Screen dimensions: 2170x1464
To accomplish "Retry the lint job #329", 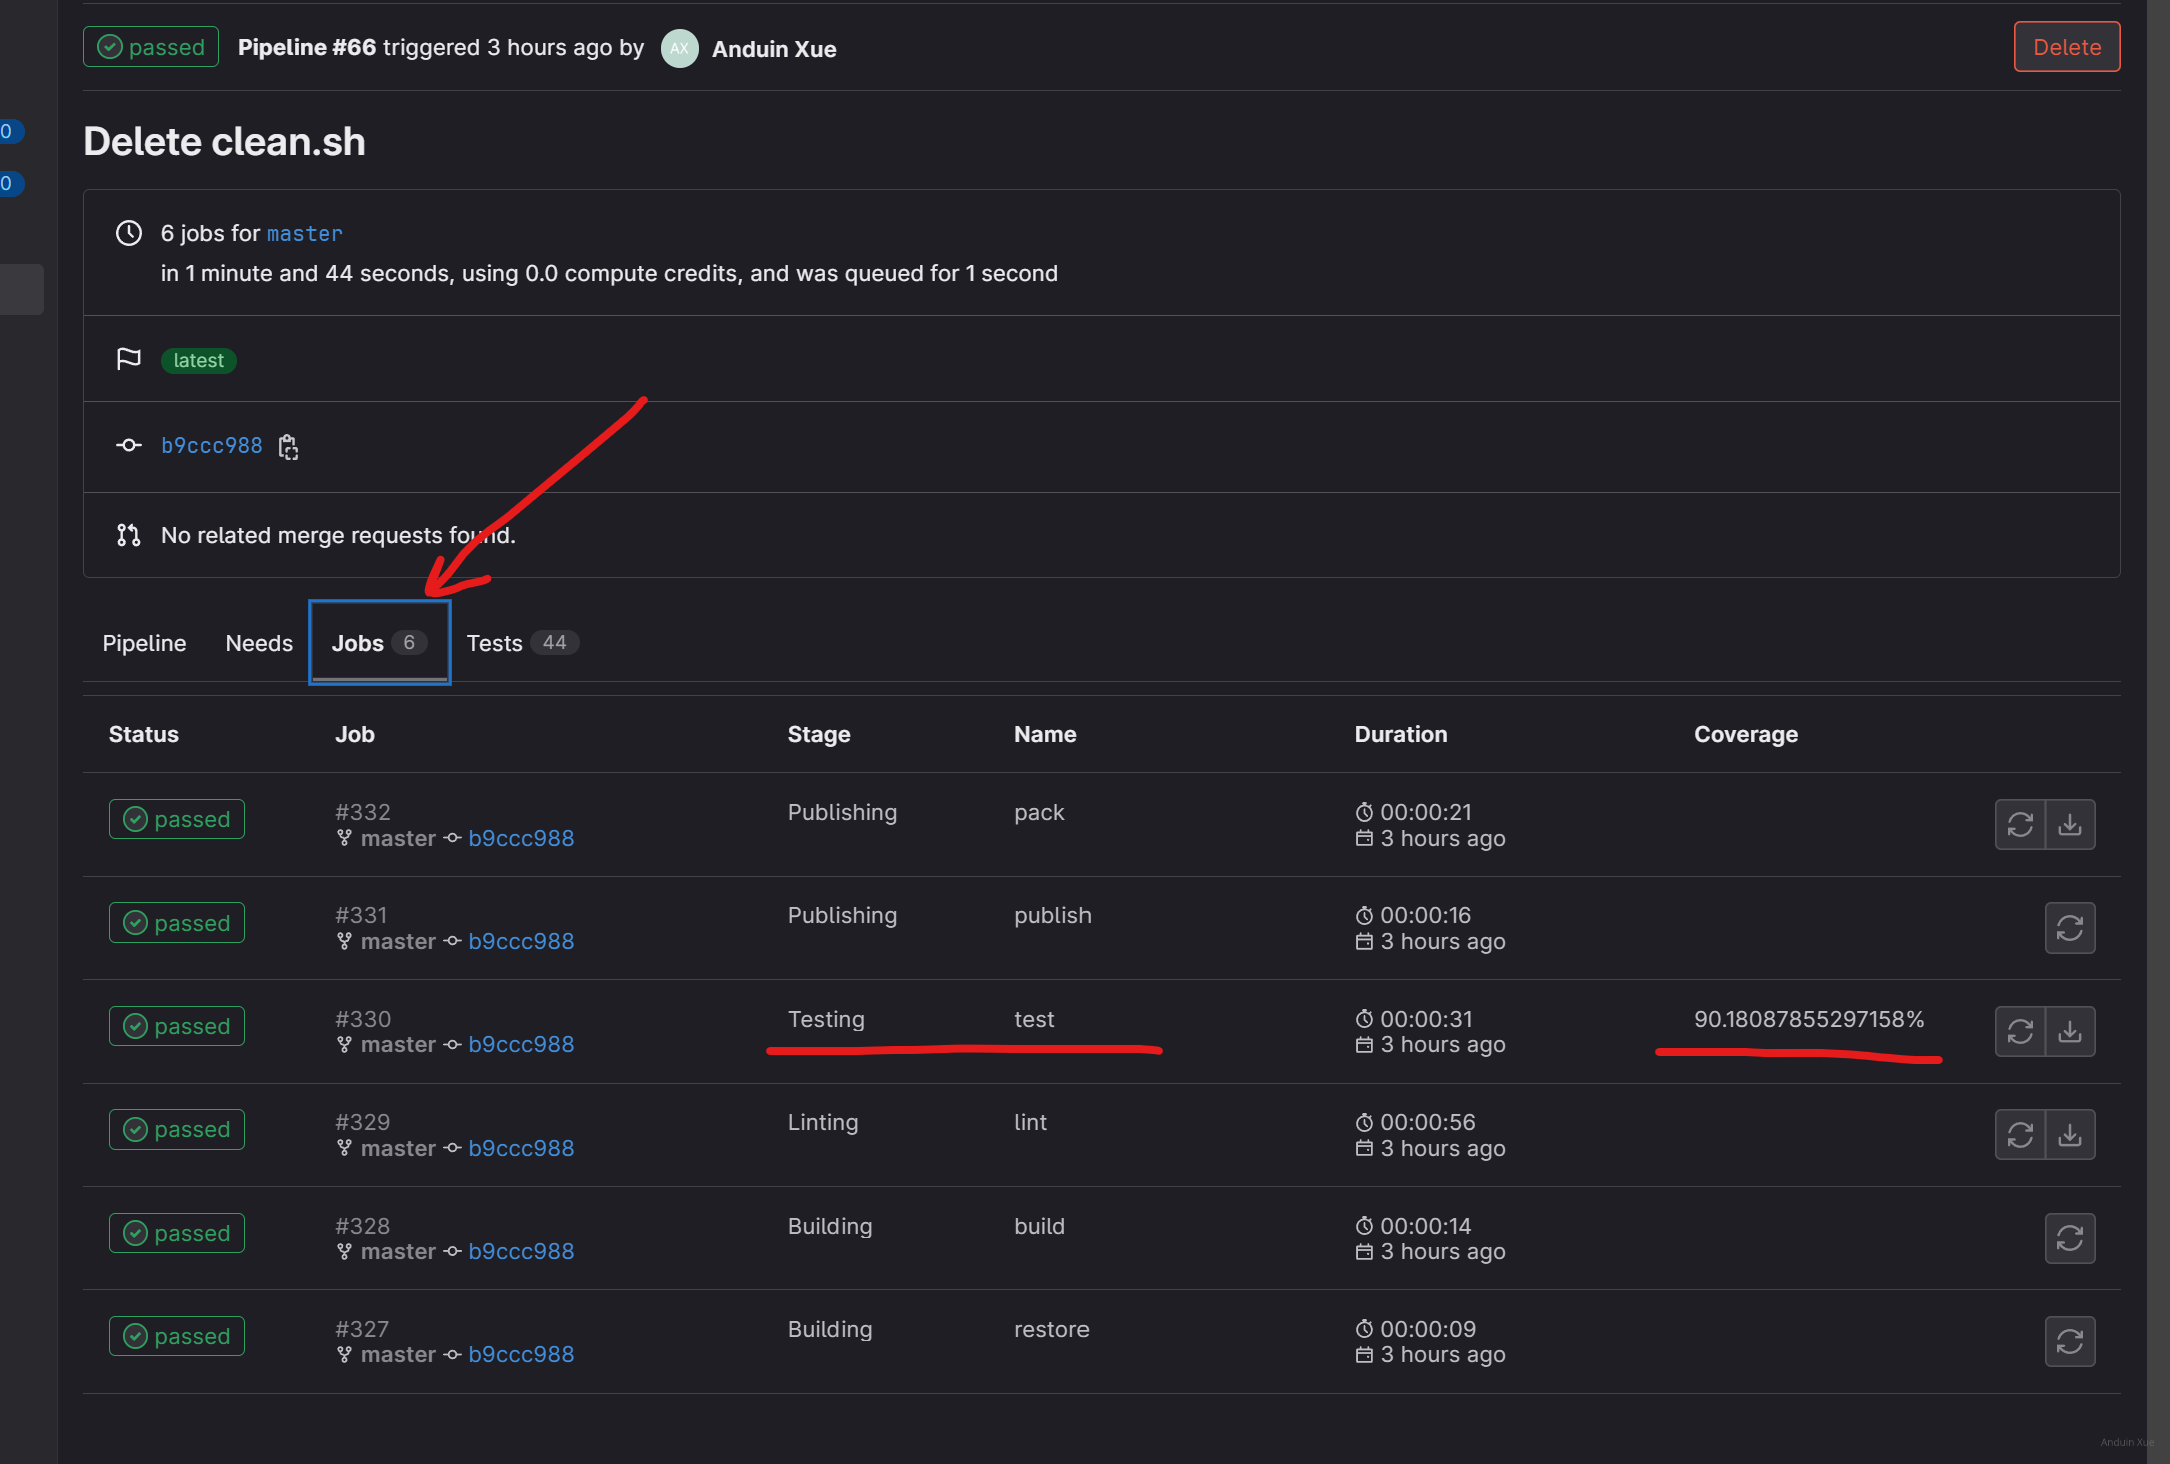I will click(2019, 1135).
